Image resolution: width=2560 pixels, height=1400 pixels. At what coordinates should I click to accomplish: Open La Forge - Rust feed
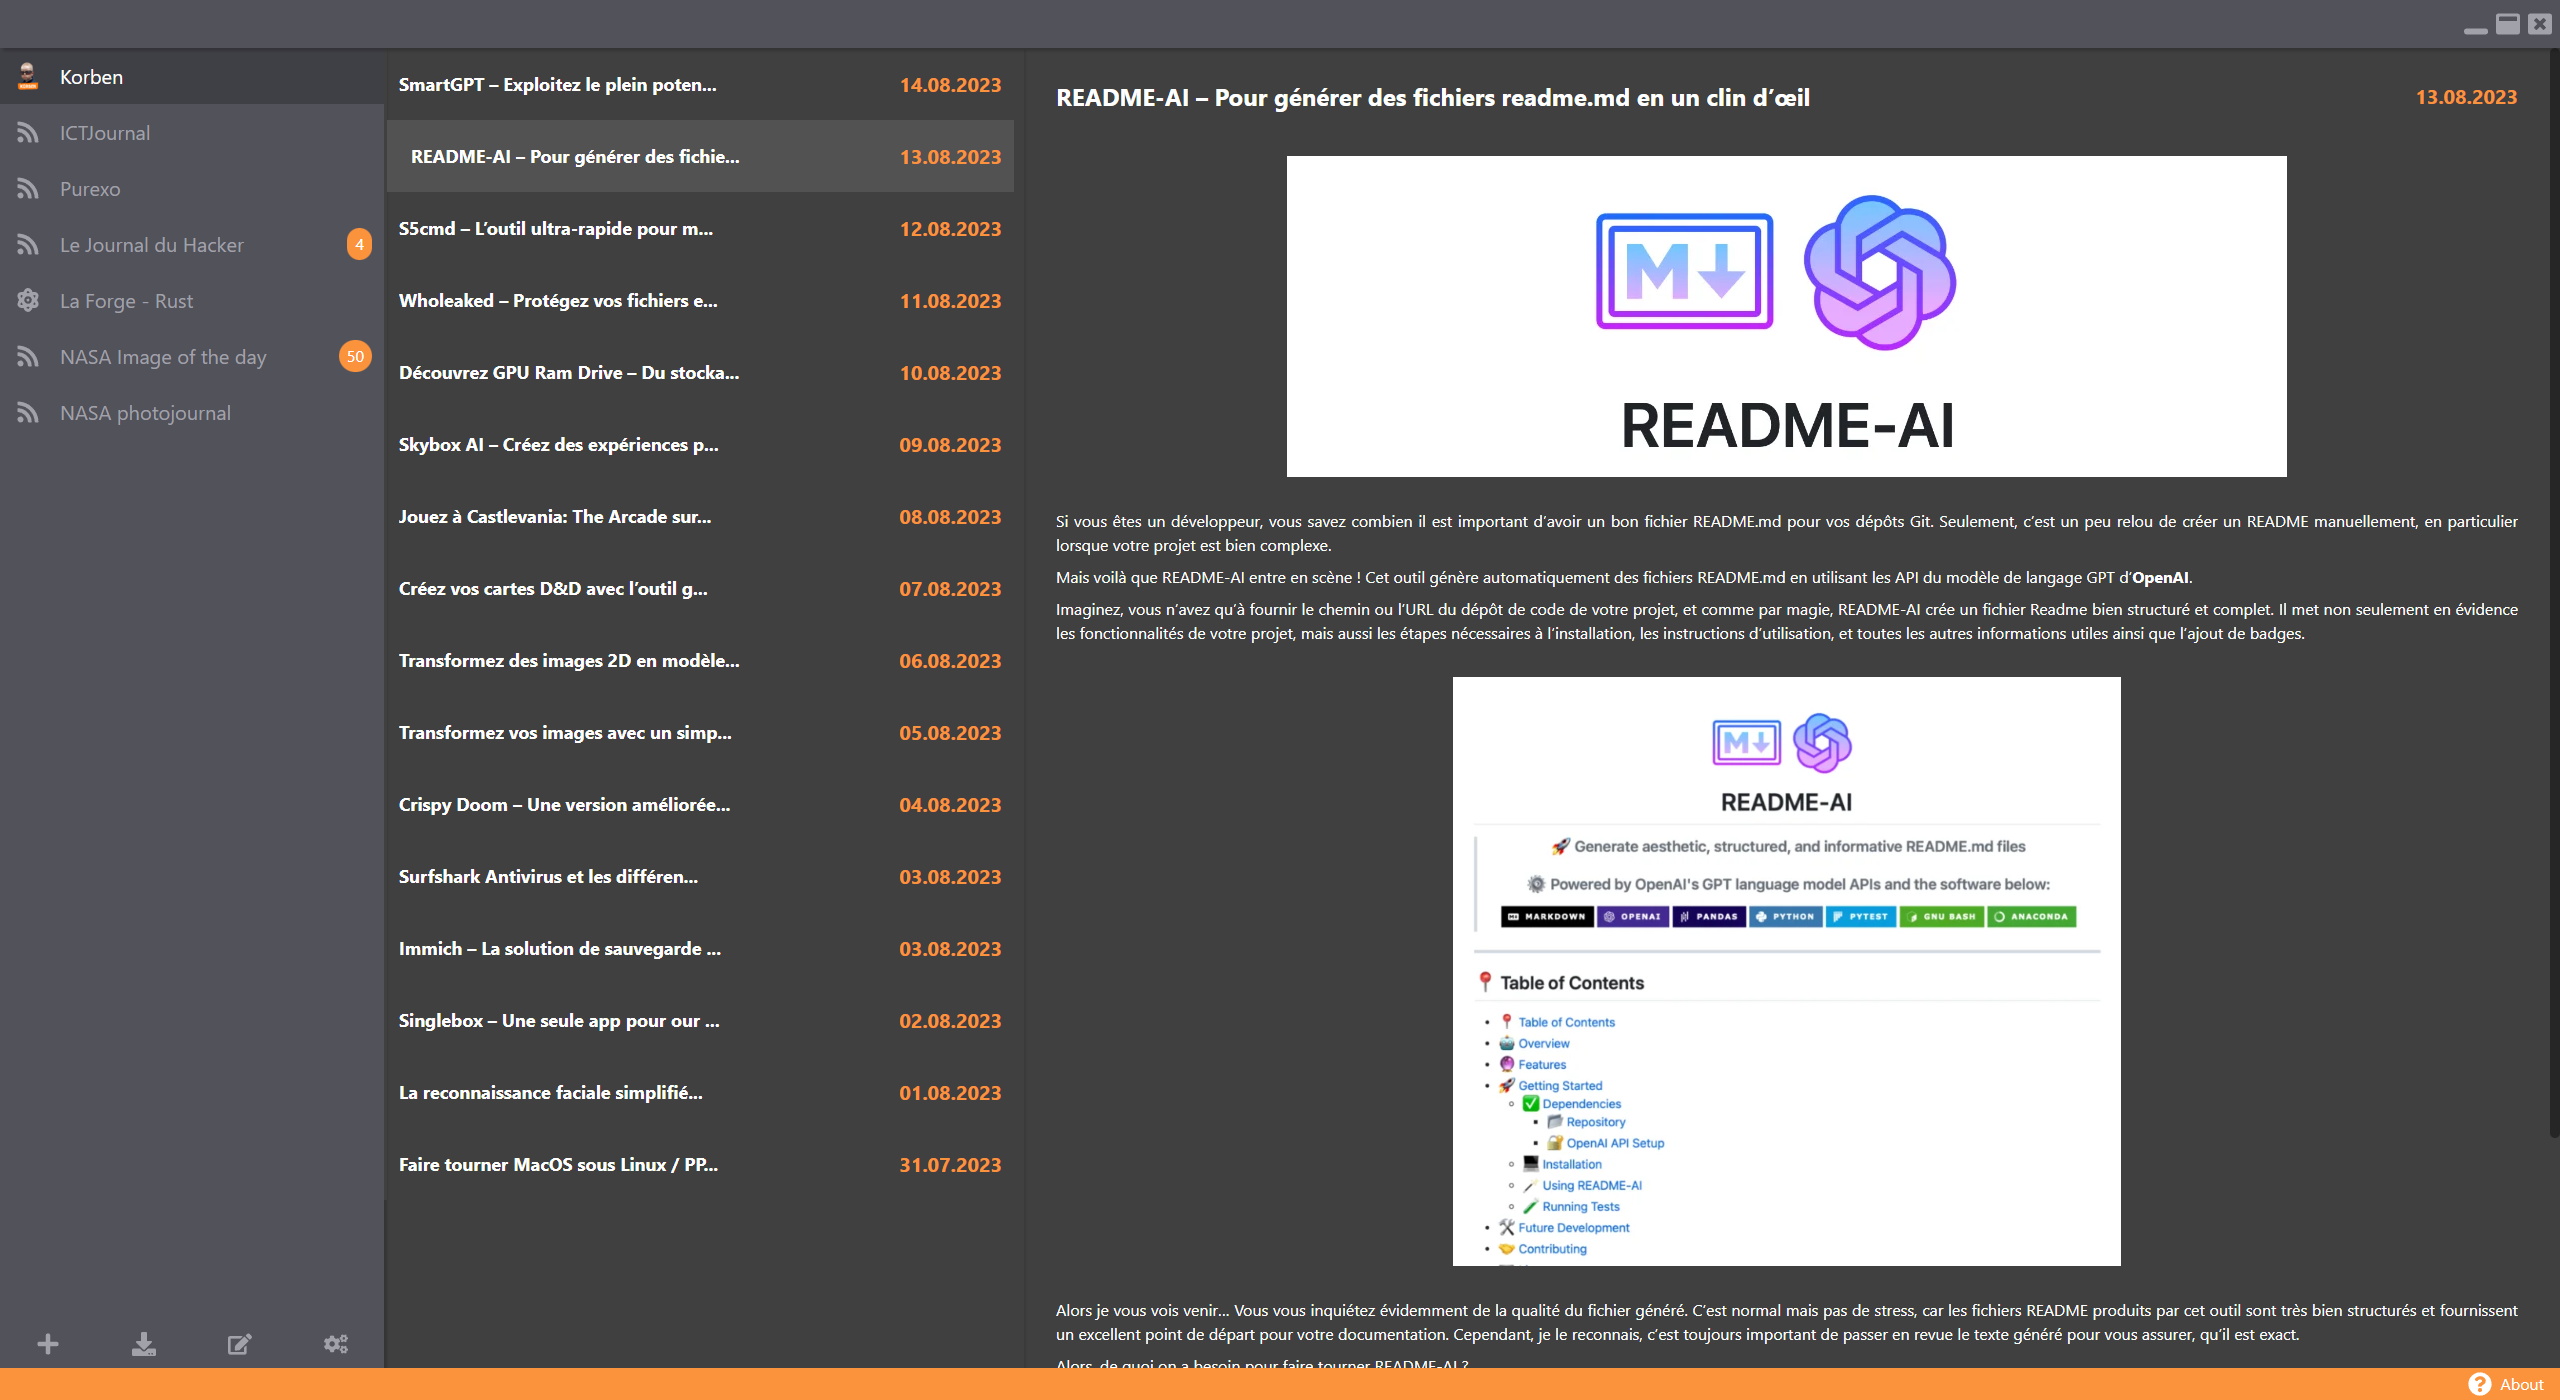pos(192,301)
